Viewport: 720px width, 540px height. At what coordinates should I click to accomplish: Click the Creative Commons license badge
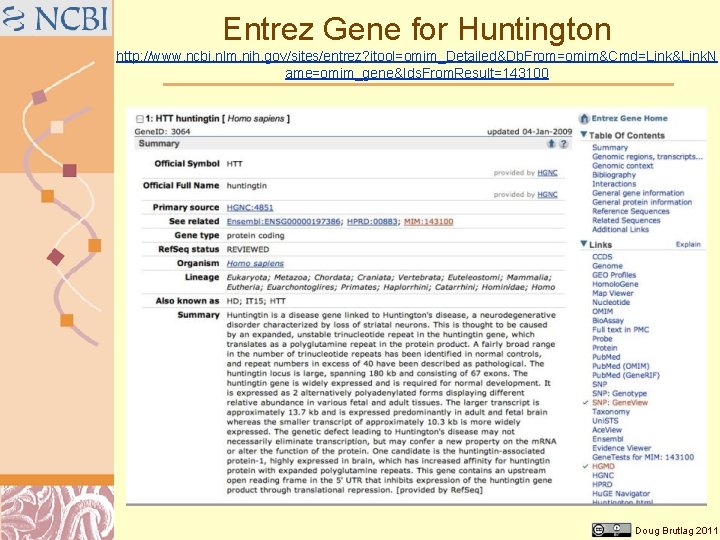pyautogui.click(x=611, y=529)
